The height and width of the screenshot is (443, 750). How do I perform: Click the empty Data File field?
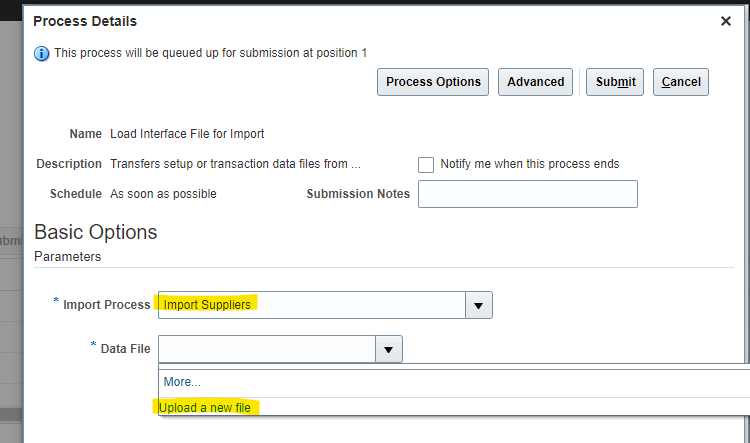pyautogui.click(x=267, y=349)
